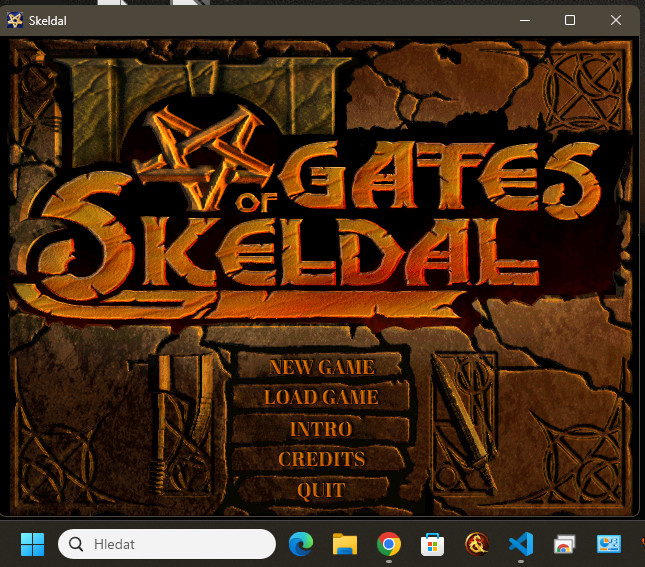
Task: Switch to Google Chrome in taskbar
Action: tap(389, 544)
